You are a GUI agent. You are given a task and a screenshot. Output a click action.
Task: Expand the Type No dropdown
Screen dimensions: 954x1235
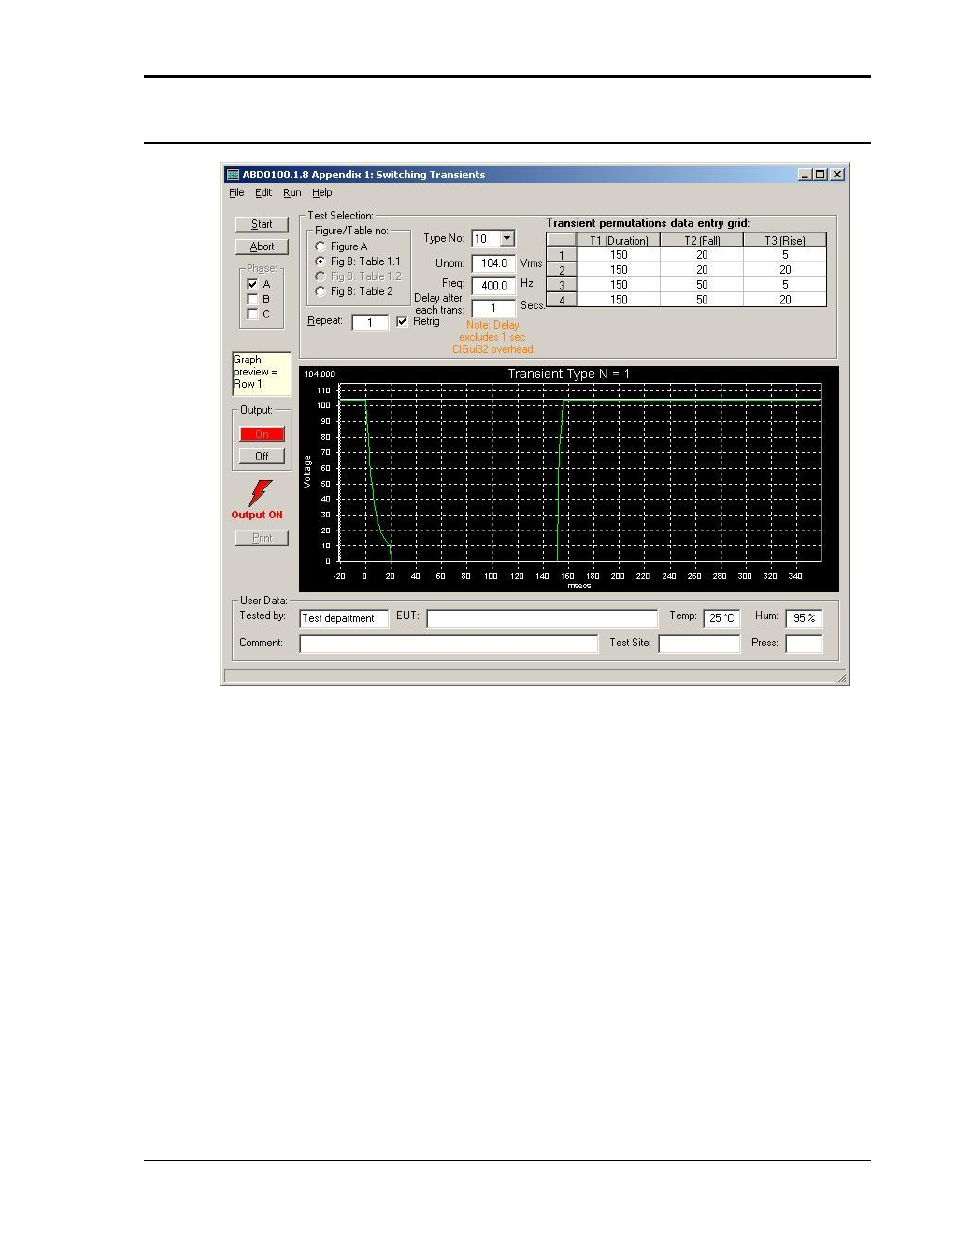[507, 239]
